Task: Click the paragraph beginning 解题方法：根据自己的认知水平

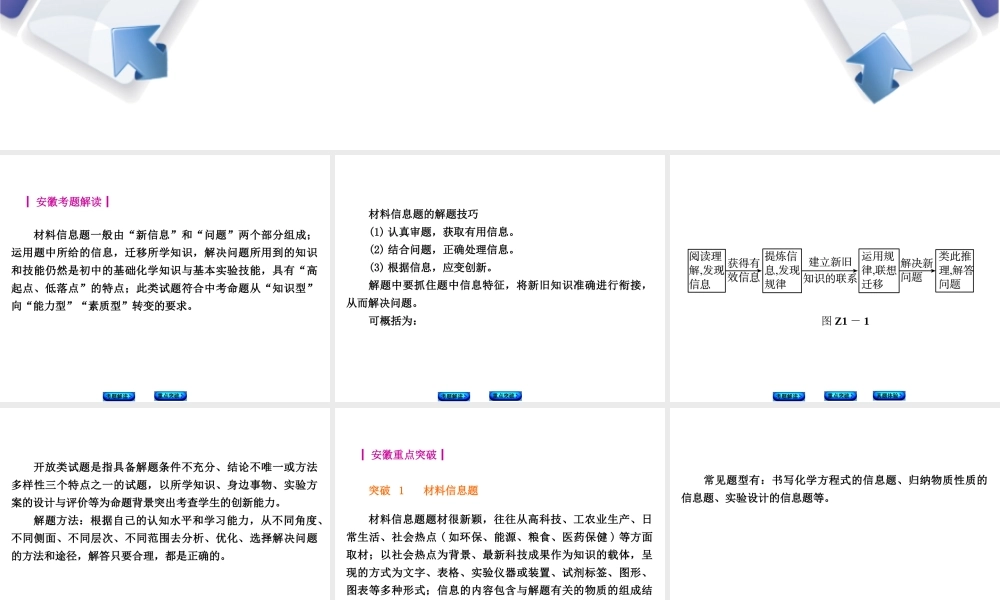Action: (167, 538)
